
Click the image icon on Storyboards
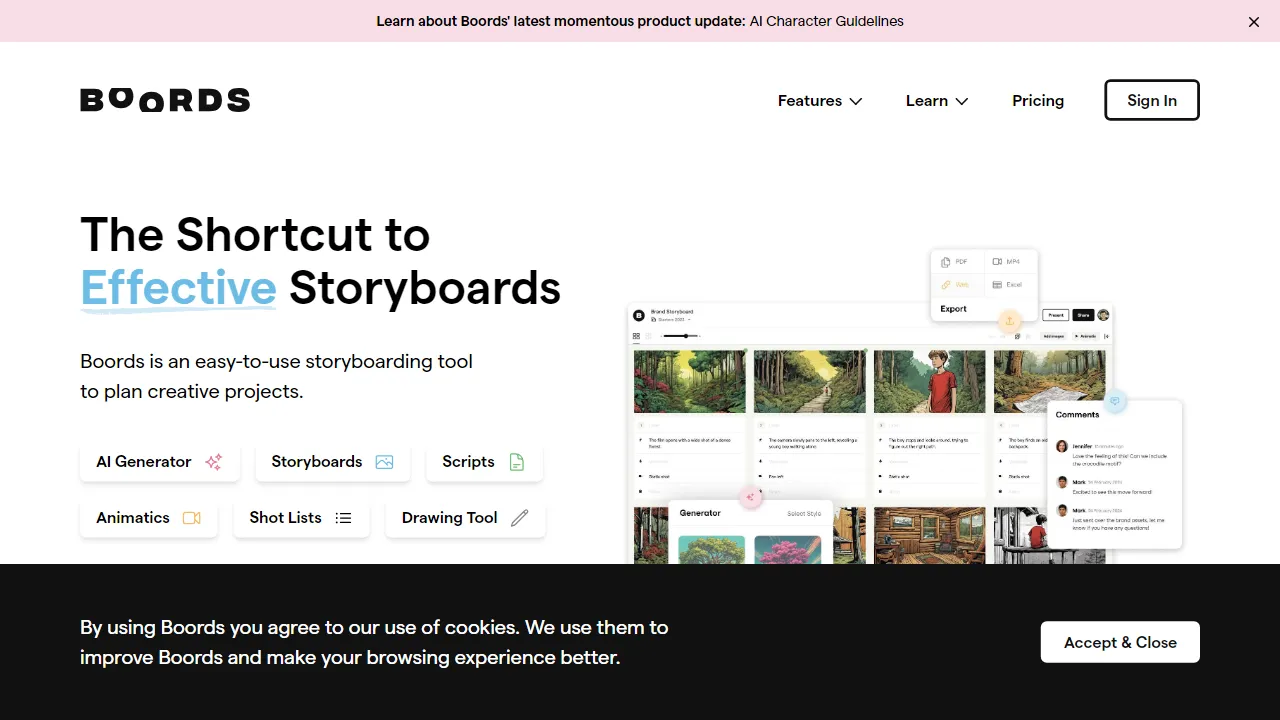(384, 462)
